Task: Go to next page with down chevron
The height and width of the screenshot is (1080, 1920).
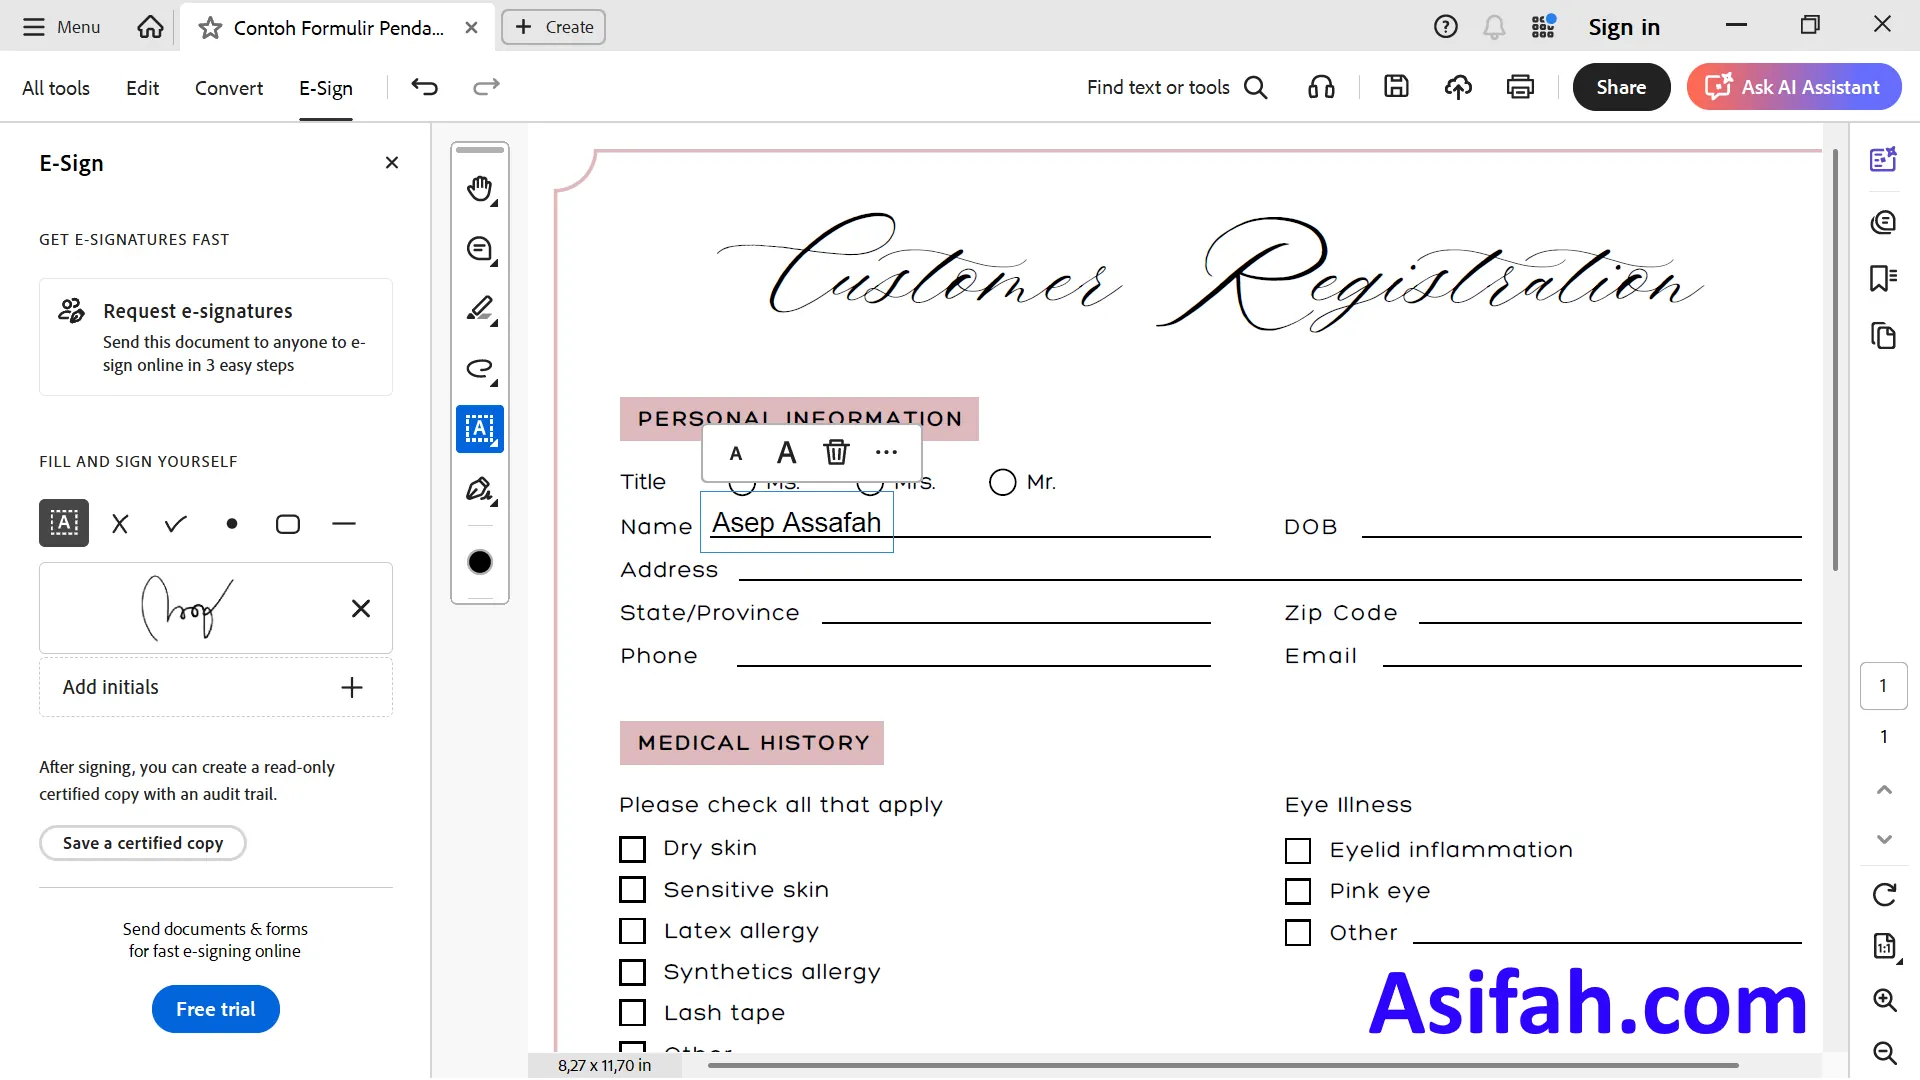Action: [x=1884, y=839]
